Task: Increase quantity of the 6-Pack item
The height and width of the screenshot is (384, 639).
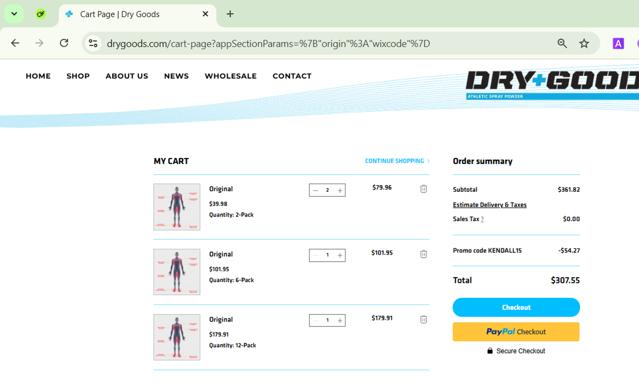Action: (339, 255)
